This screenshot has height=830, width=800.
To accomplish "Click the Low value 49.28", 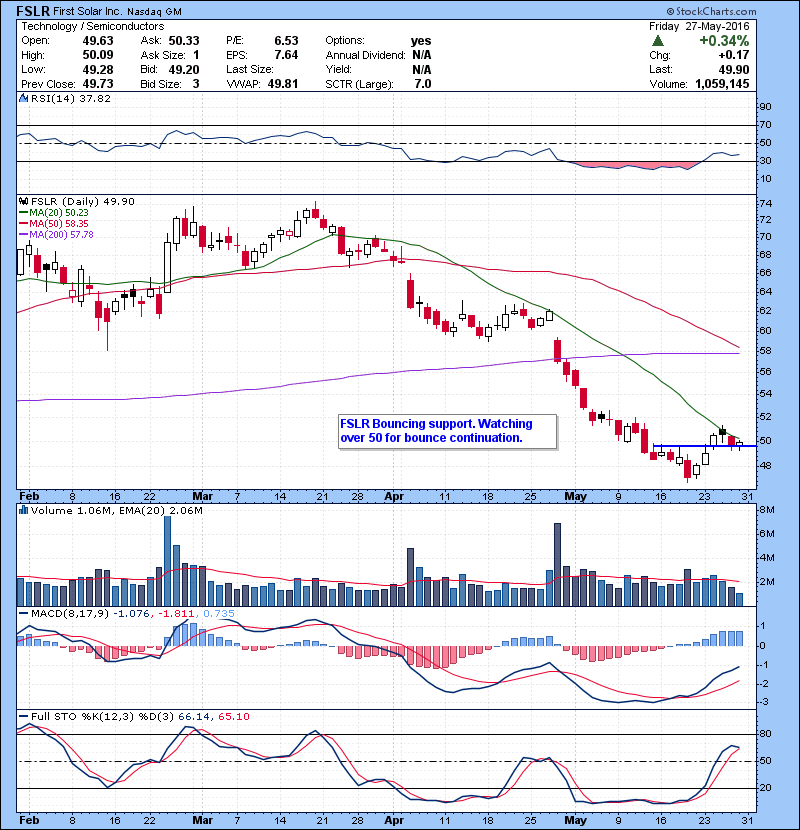I will point(98,69).
